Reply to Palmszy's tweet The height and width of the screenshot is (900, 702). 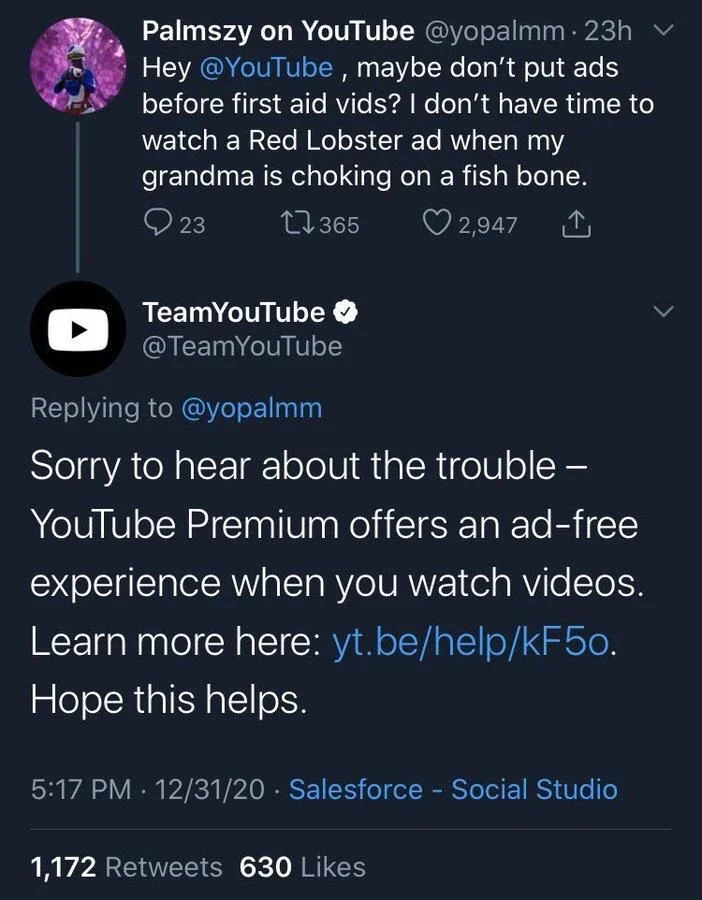[159, 224]
